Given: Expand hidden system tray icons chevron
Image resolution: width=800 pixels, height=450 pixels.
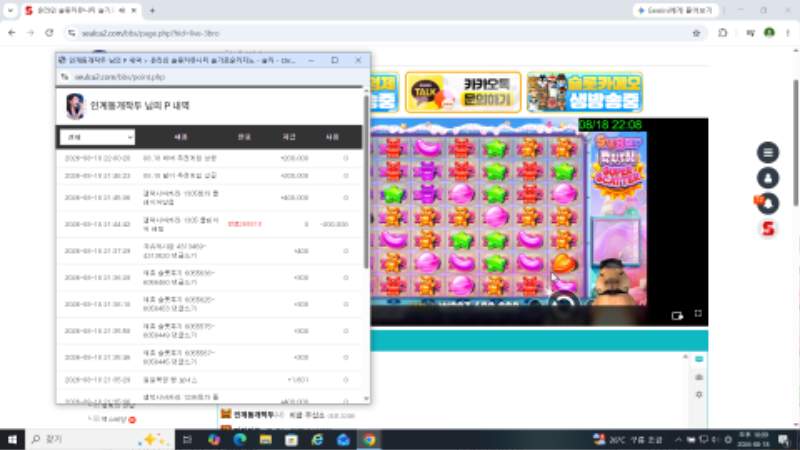Looking at the screenshot, I should [x=678, y=439].
